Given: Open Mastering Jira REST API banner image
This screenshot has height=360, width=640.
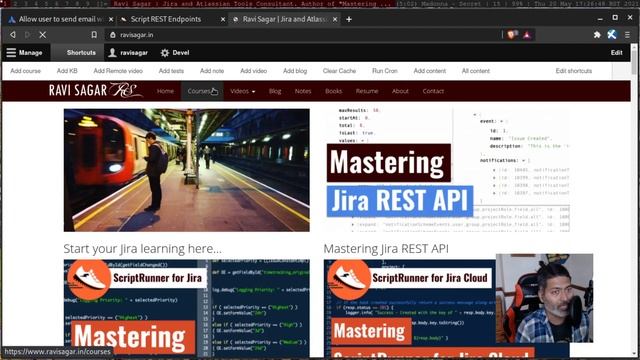Looking at the screenshot, I should 447,170.
